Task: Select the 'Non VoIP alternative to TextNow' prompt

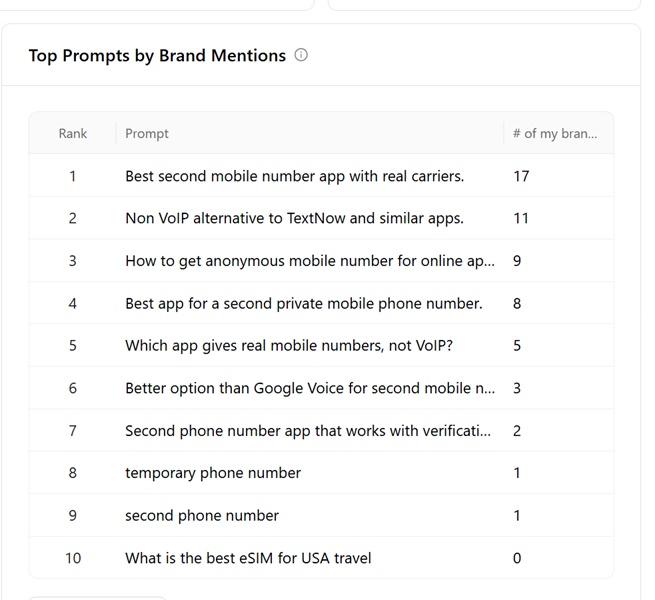Action: tap(294, 218)
